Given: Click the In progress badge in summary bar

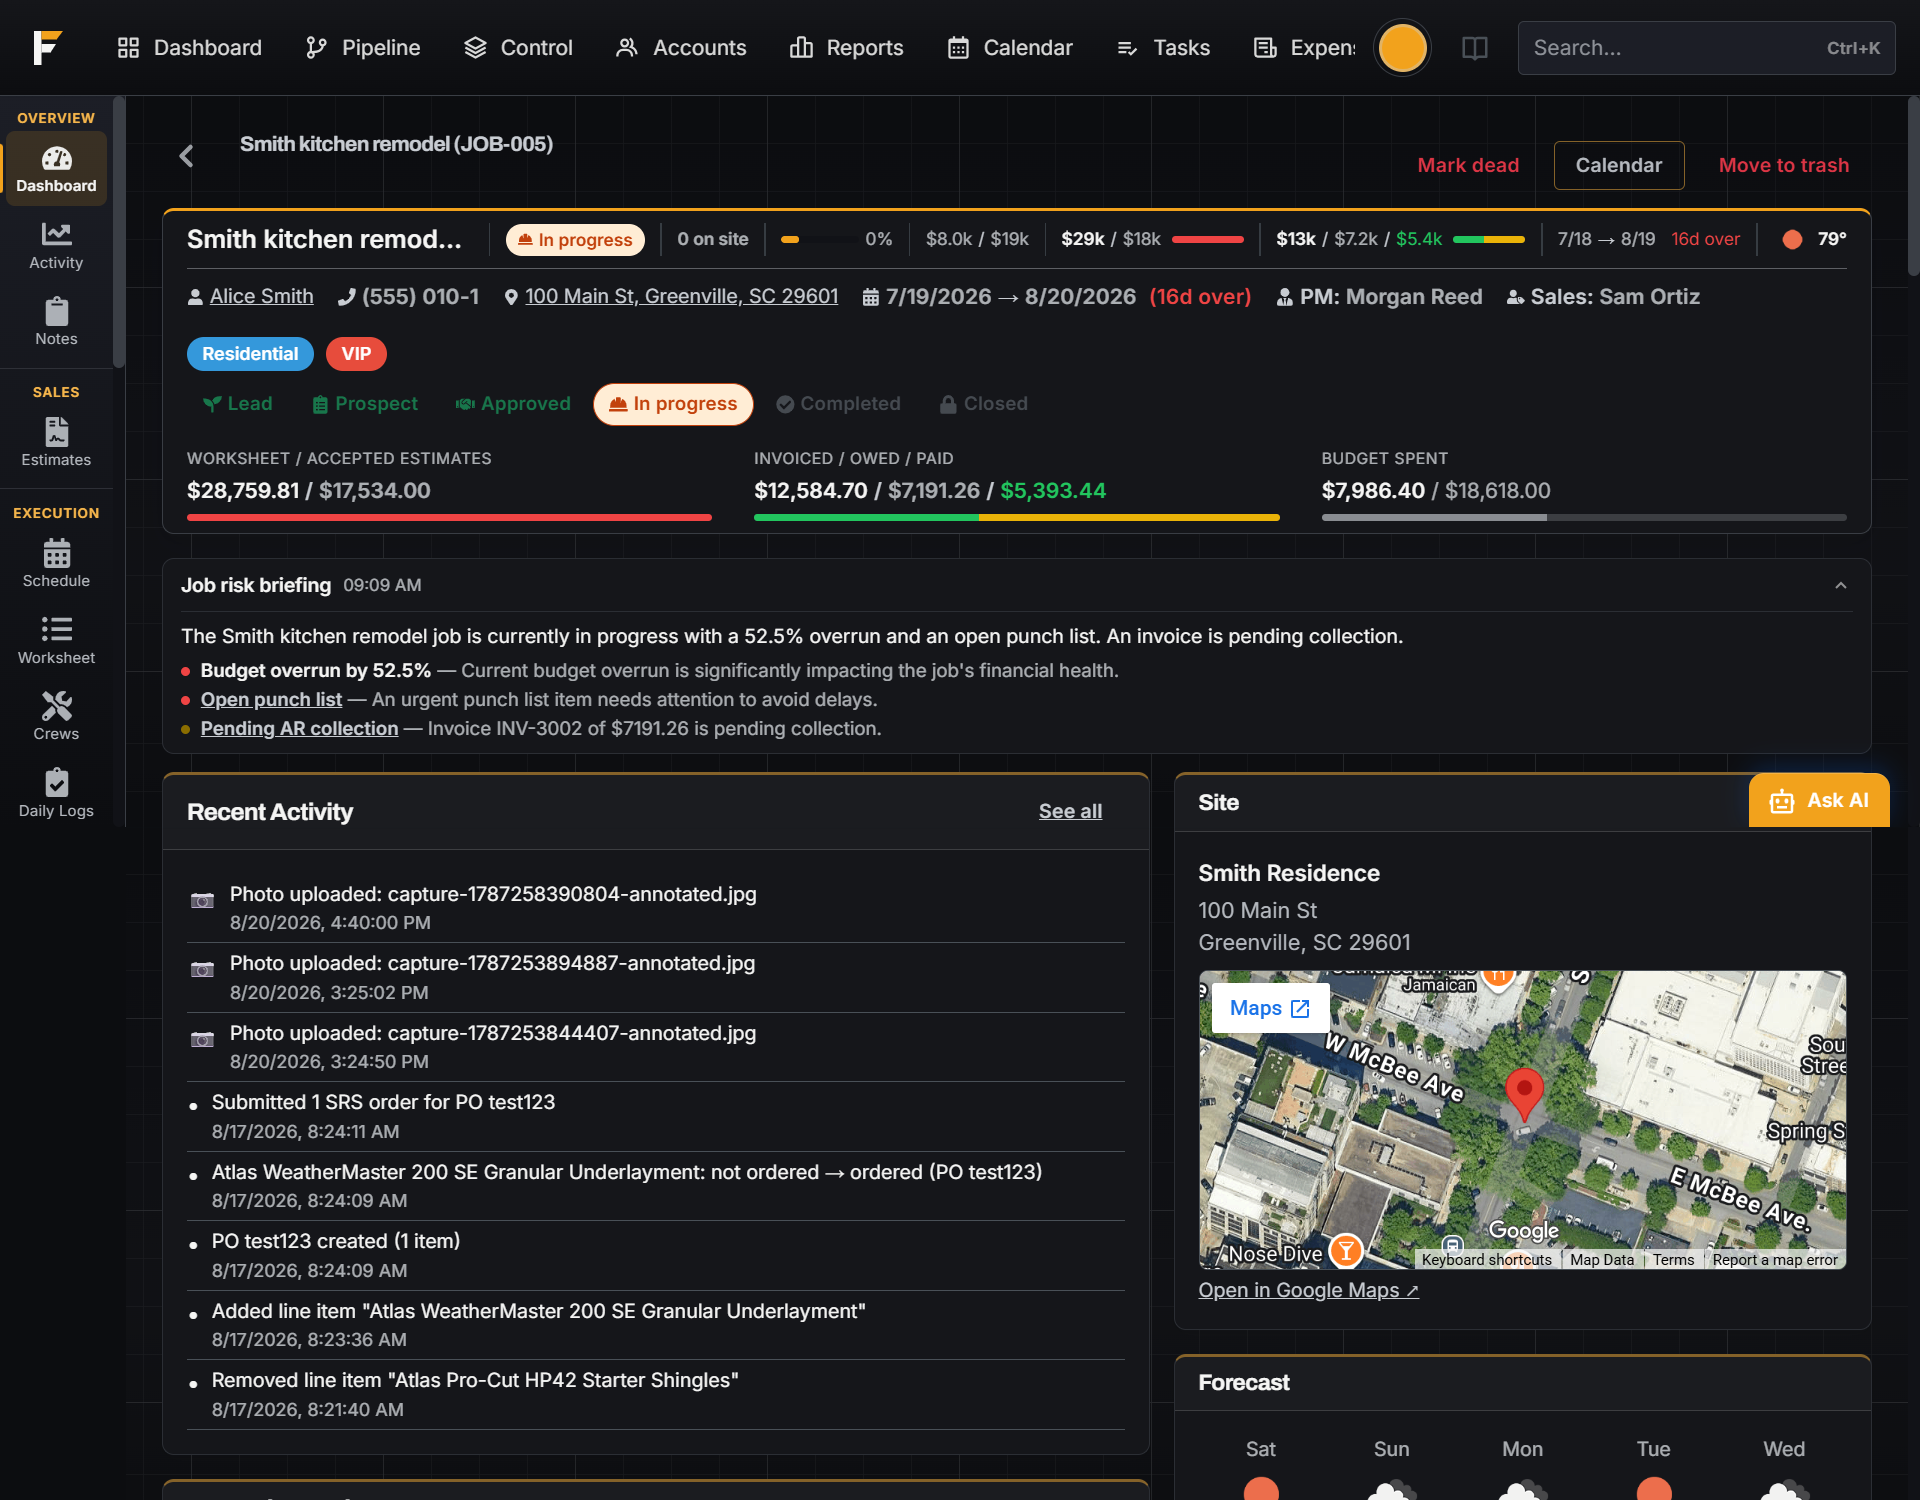Looking at the screenshot, I should (x=575, y=239).
